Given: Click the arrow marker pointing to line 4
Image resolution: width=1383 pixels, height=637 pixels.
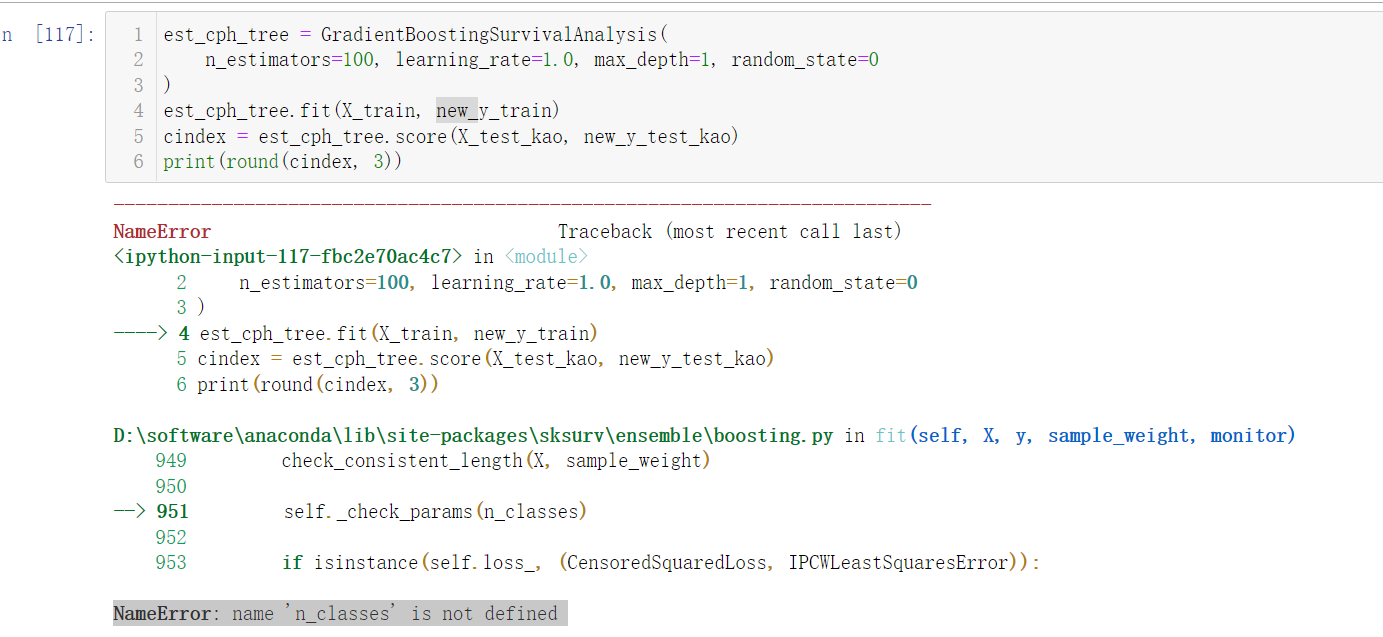Looking at the screenshot, I should click(140, 332).
